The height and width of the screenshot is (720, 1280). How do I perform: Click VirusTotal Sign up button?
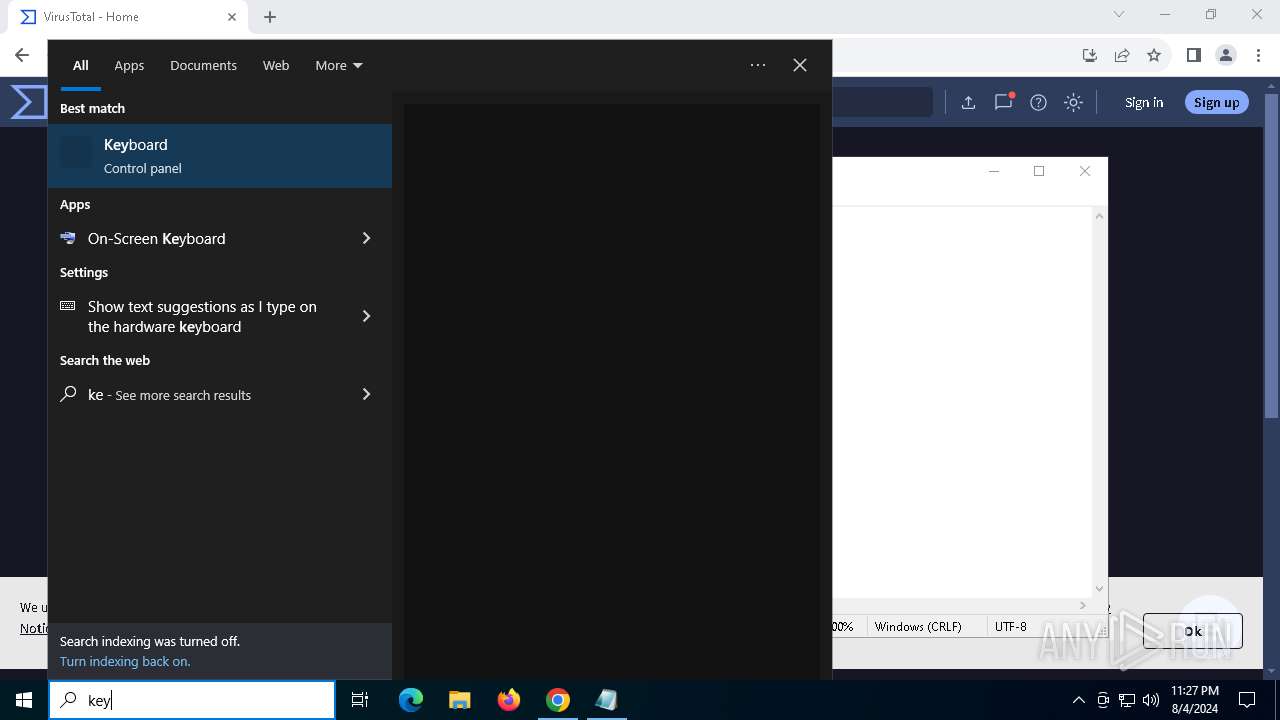(x=1216, y=102)
